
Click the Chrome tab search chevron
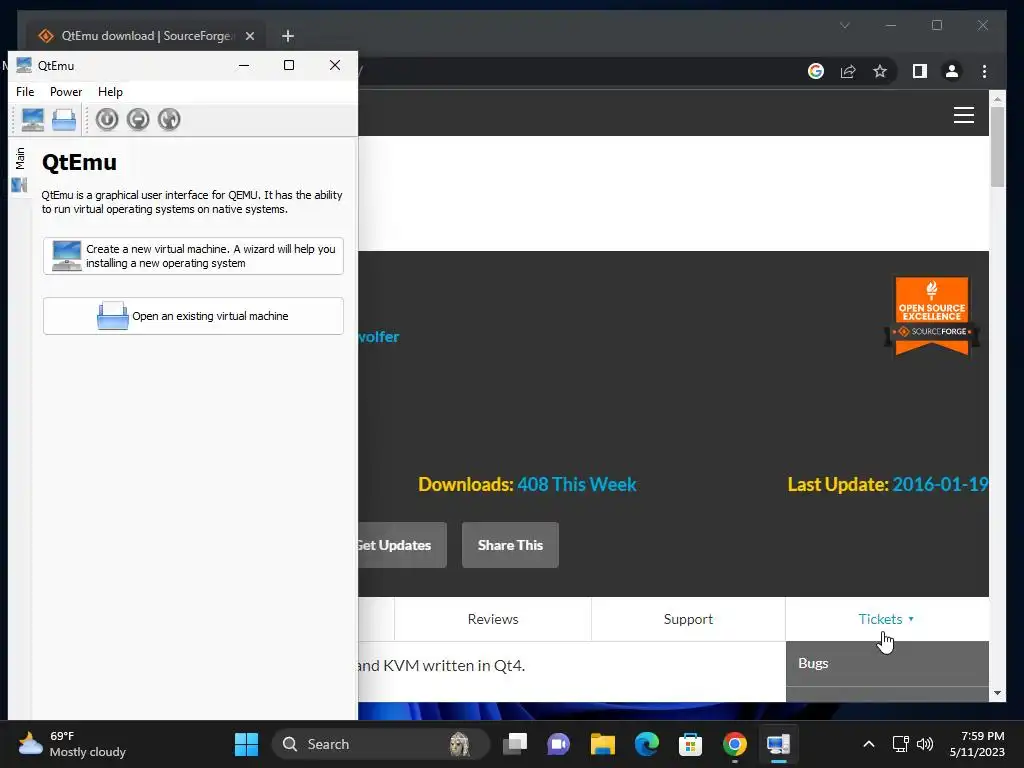coord(844,25)
